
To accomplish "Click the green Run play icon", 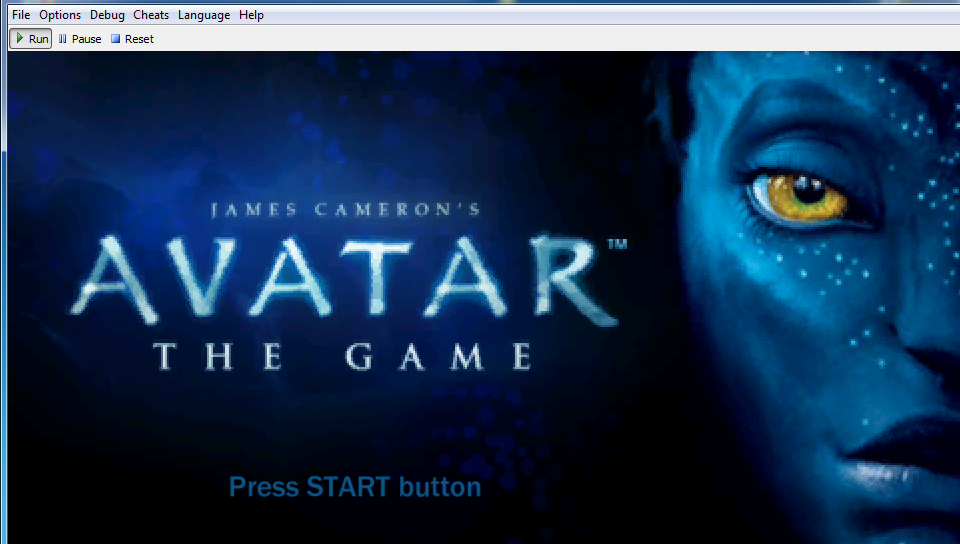I will click(x=20, y=39).
